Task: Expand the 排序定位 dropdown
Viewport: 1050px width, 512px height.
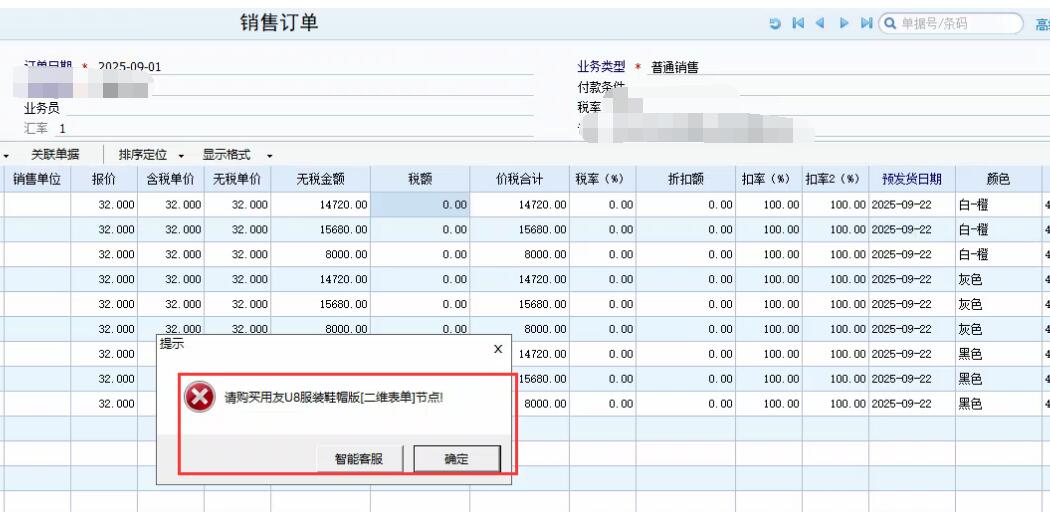Action: click(x=181, y=156)
